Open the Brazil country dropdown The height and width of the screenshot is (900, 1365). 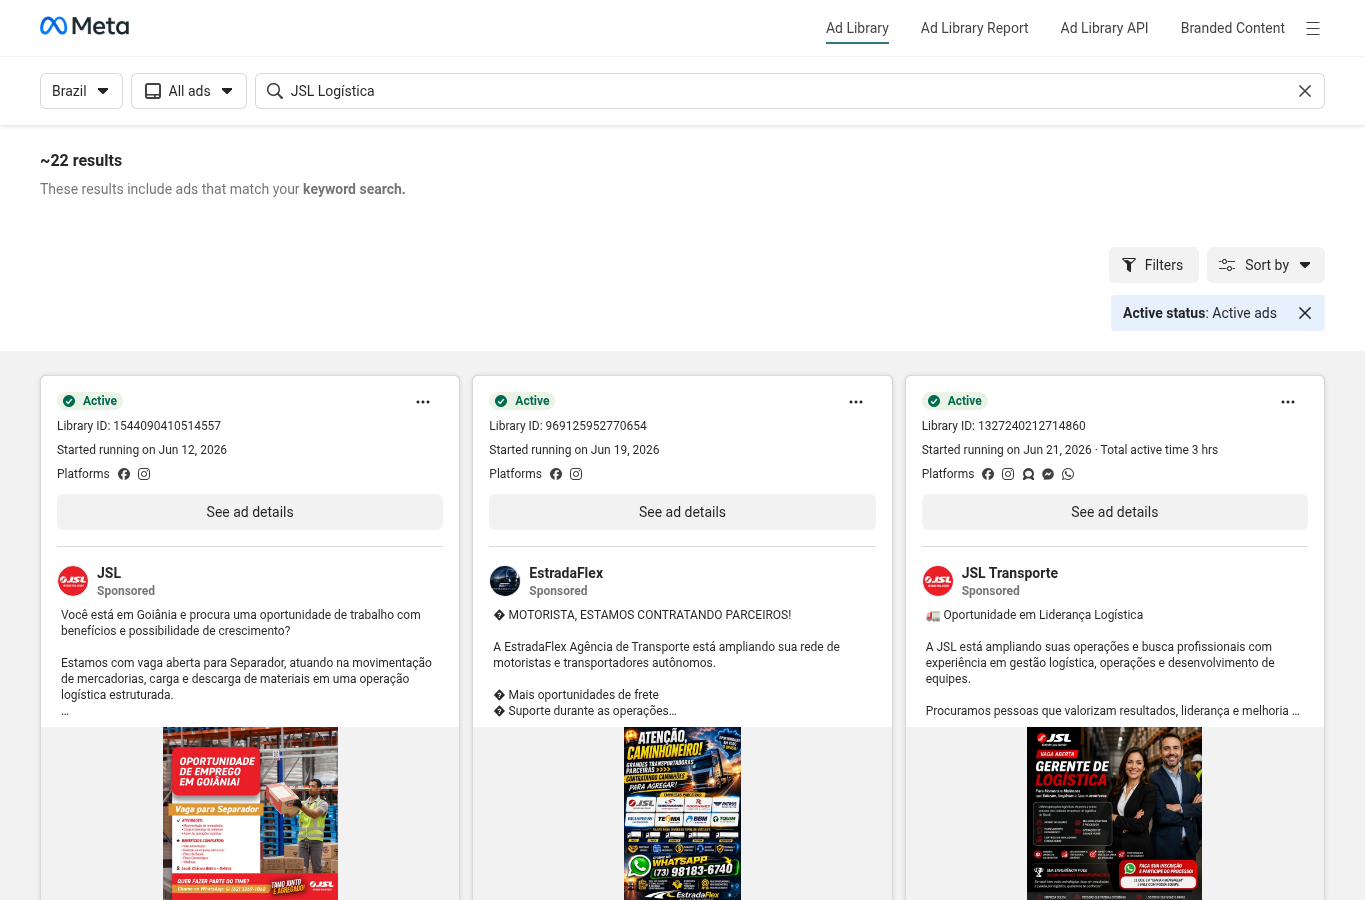tap(81, 91)
